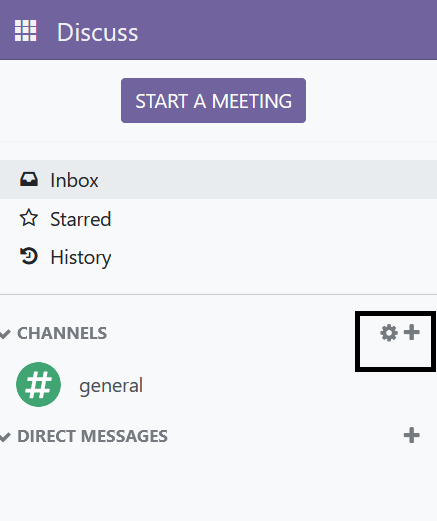Click the Starred star icon
Image resolution: width=437 pixels, height=521 pixels.
click(x=29, y=218)
